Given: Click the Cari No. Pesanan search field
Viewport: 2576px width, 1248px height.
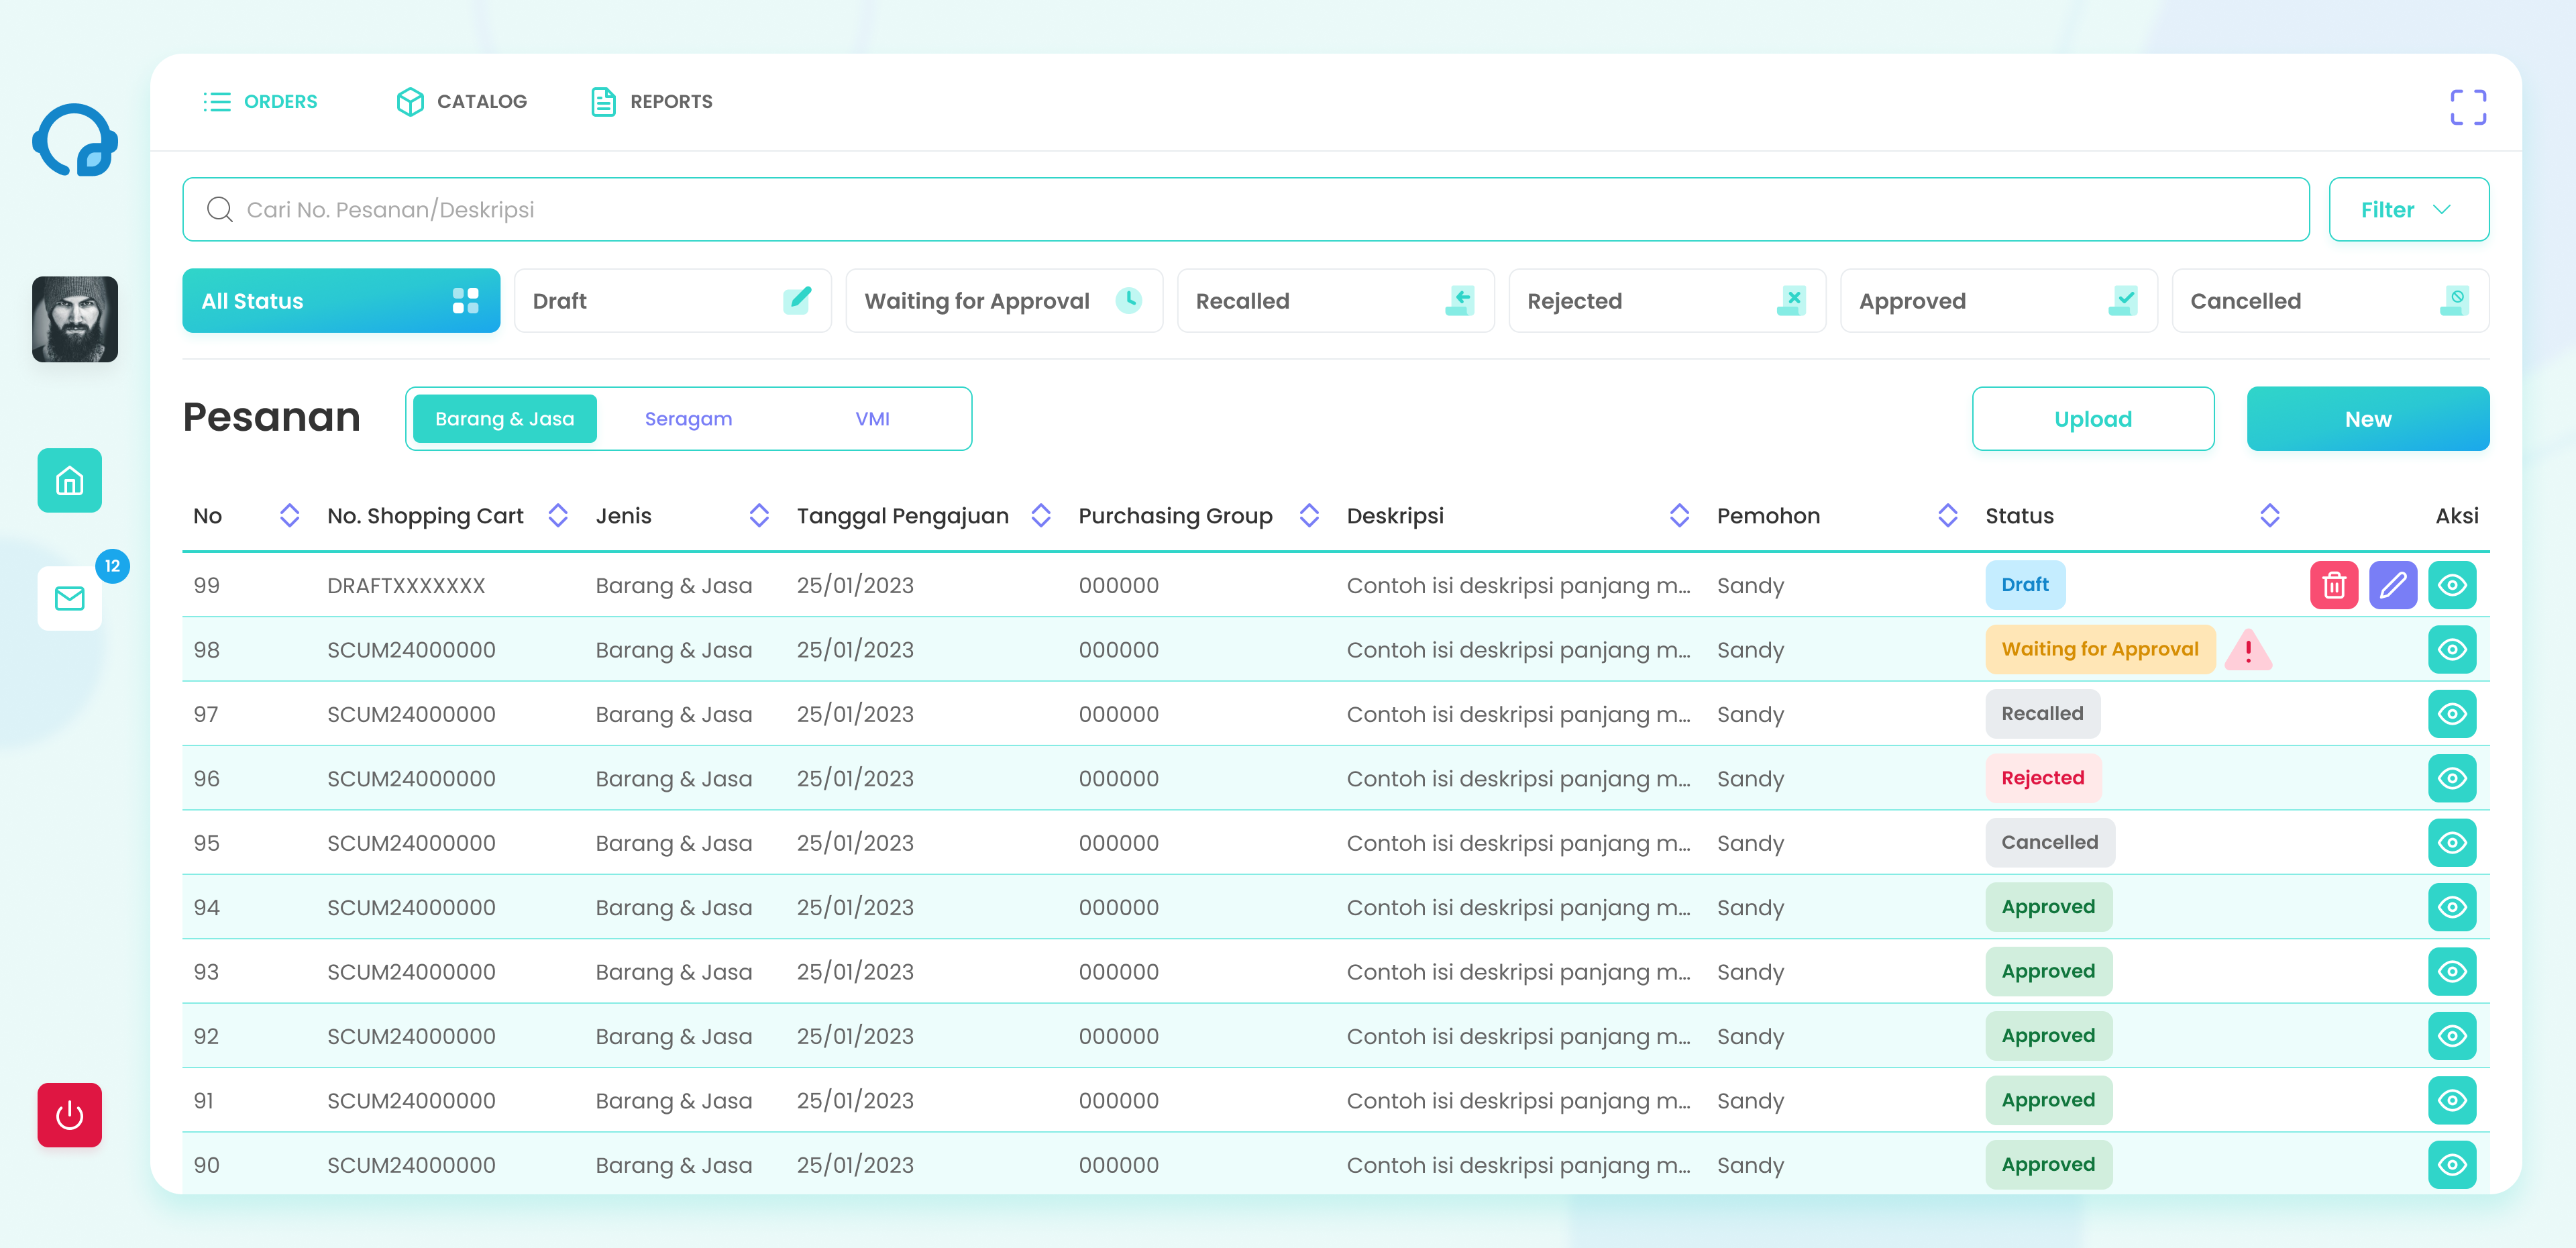Looking at the screenshot, I should click(1245, 210).
